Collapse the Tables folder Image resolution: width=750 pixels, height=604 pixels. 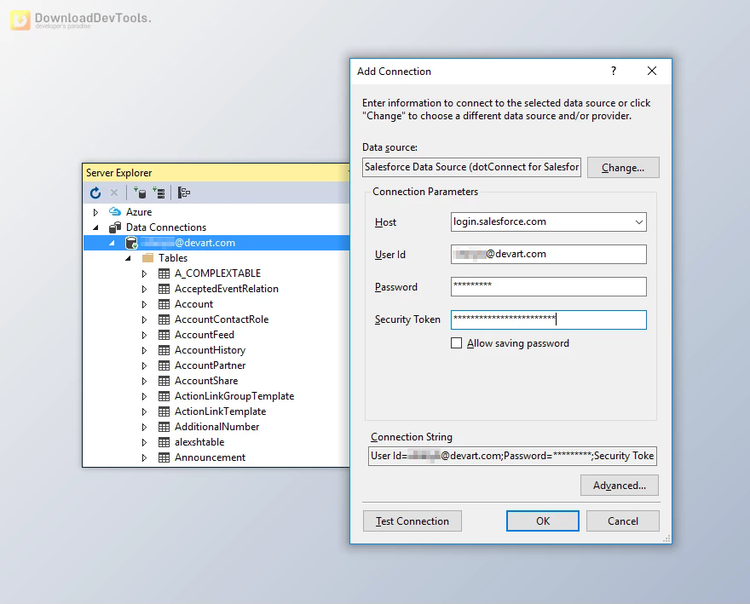coord(128,258)
